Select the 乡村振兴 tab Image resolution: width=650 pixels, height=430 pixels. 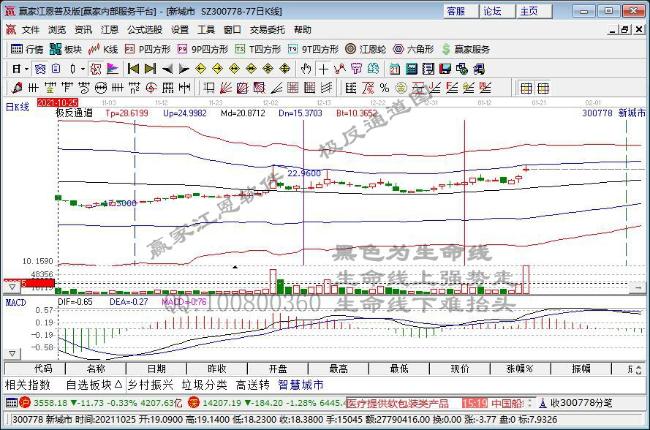coord(150,384)
